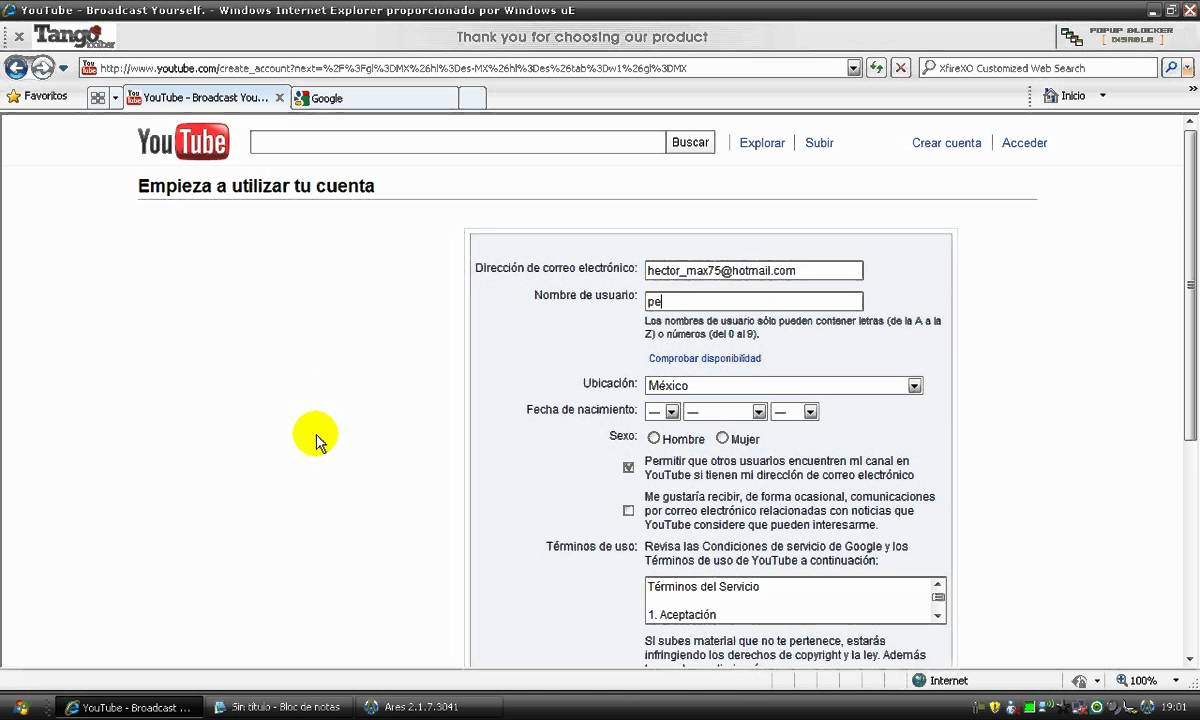Check the receive email communications checkbox

[628, 510]
